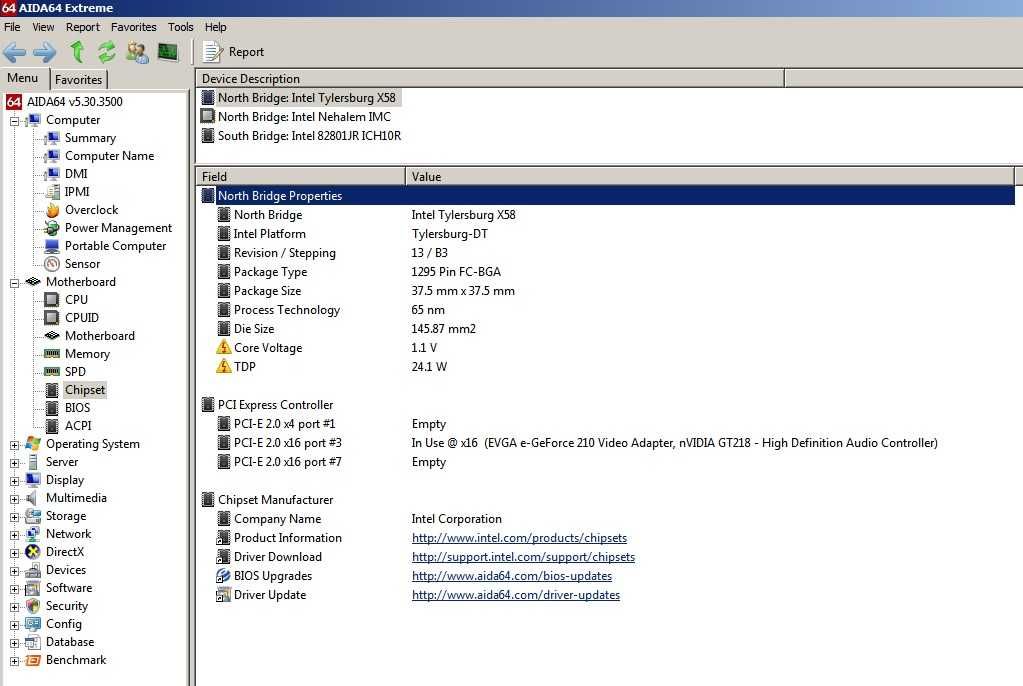Click the Core Voltage warning icon
The width and height of the screenshot is (1023, 686).
224,347
